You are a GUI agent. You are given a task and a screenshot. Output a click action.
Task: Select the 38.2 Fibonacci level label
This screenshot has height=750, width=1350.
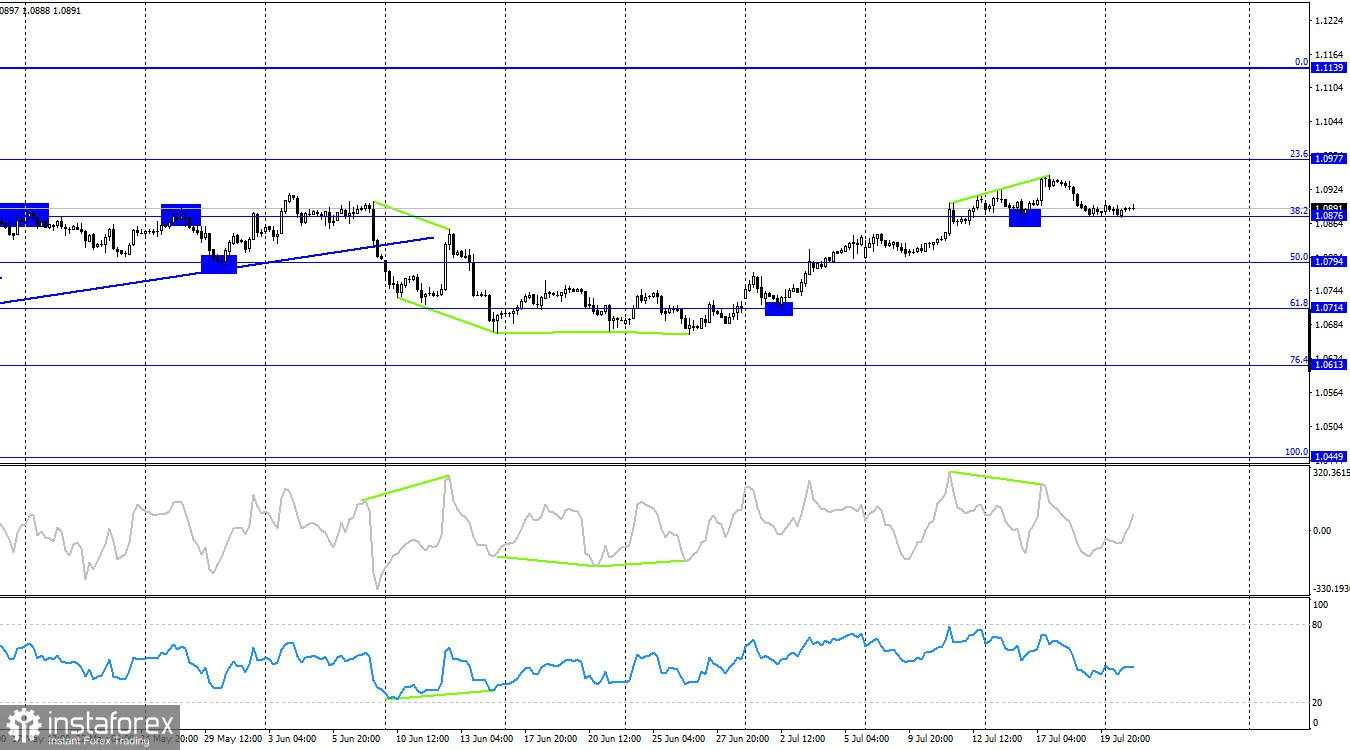1298,211
